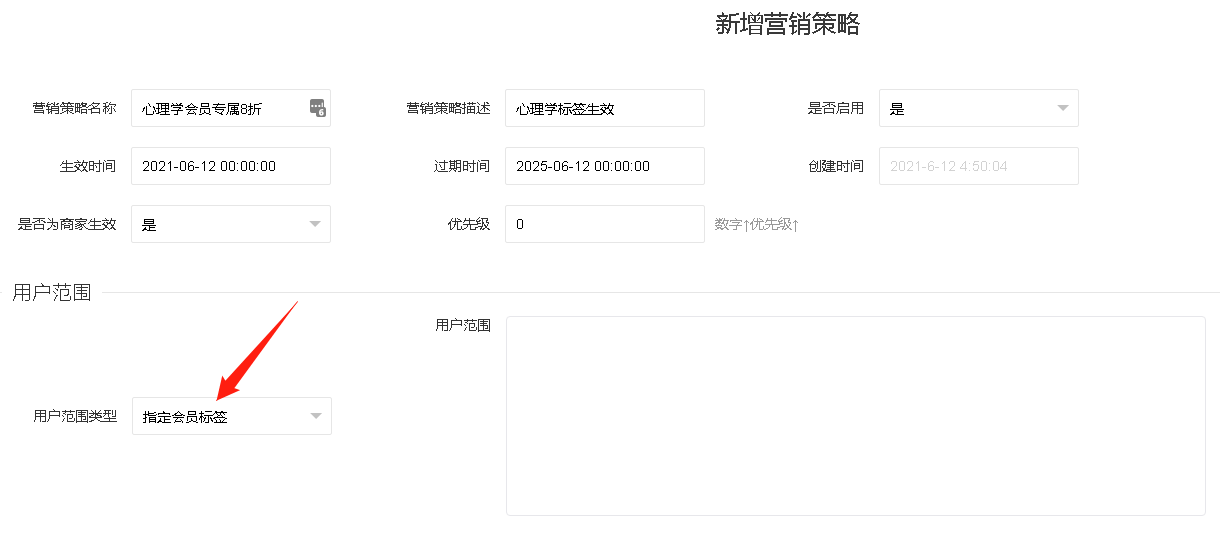The width and height of the screenshot is (1220, 533).
Task: Click the 营销策略名称 field label
Action: click(74, 108)
